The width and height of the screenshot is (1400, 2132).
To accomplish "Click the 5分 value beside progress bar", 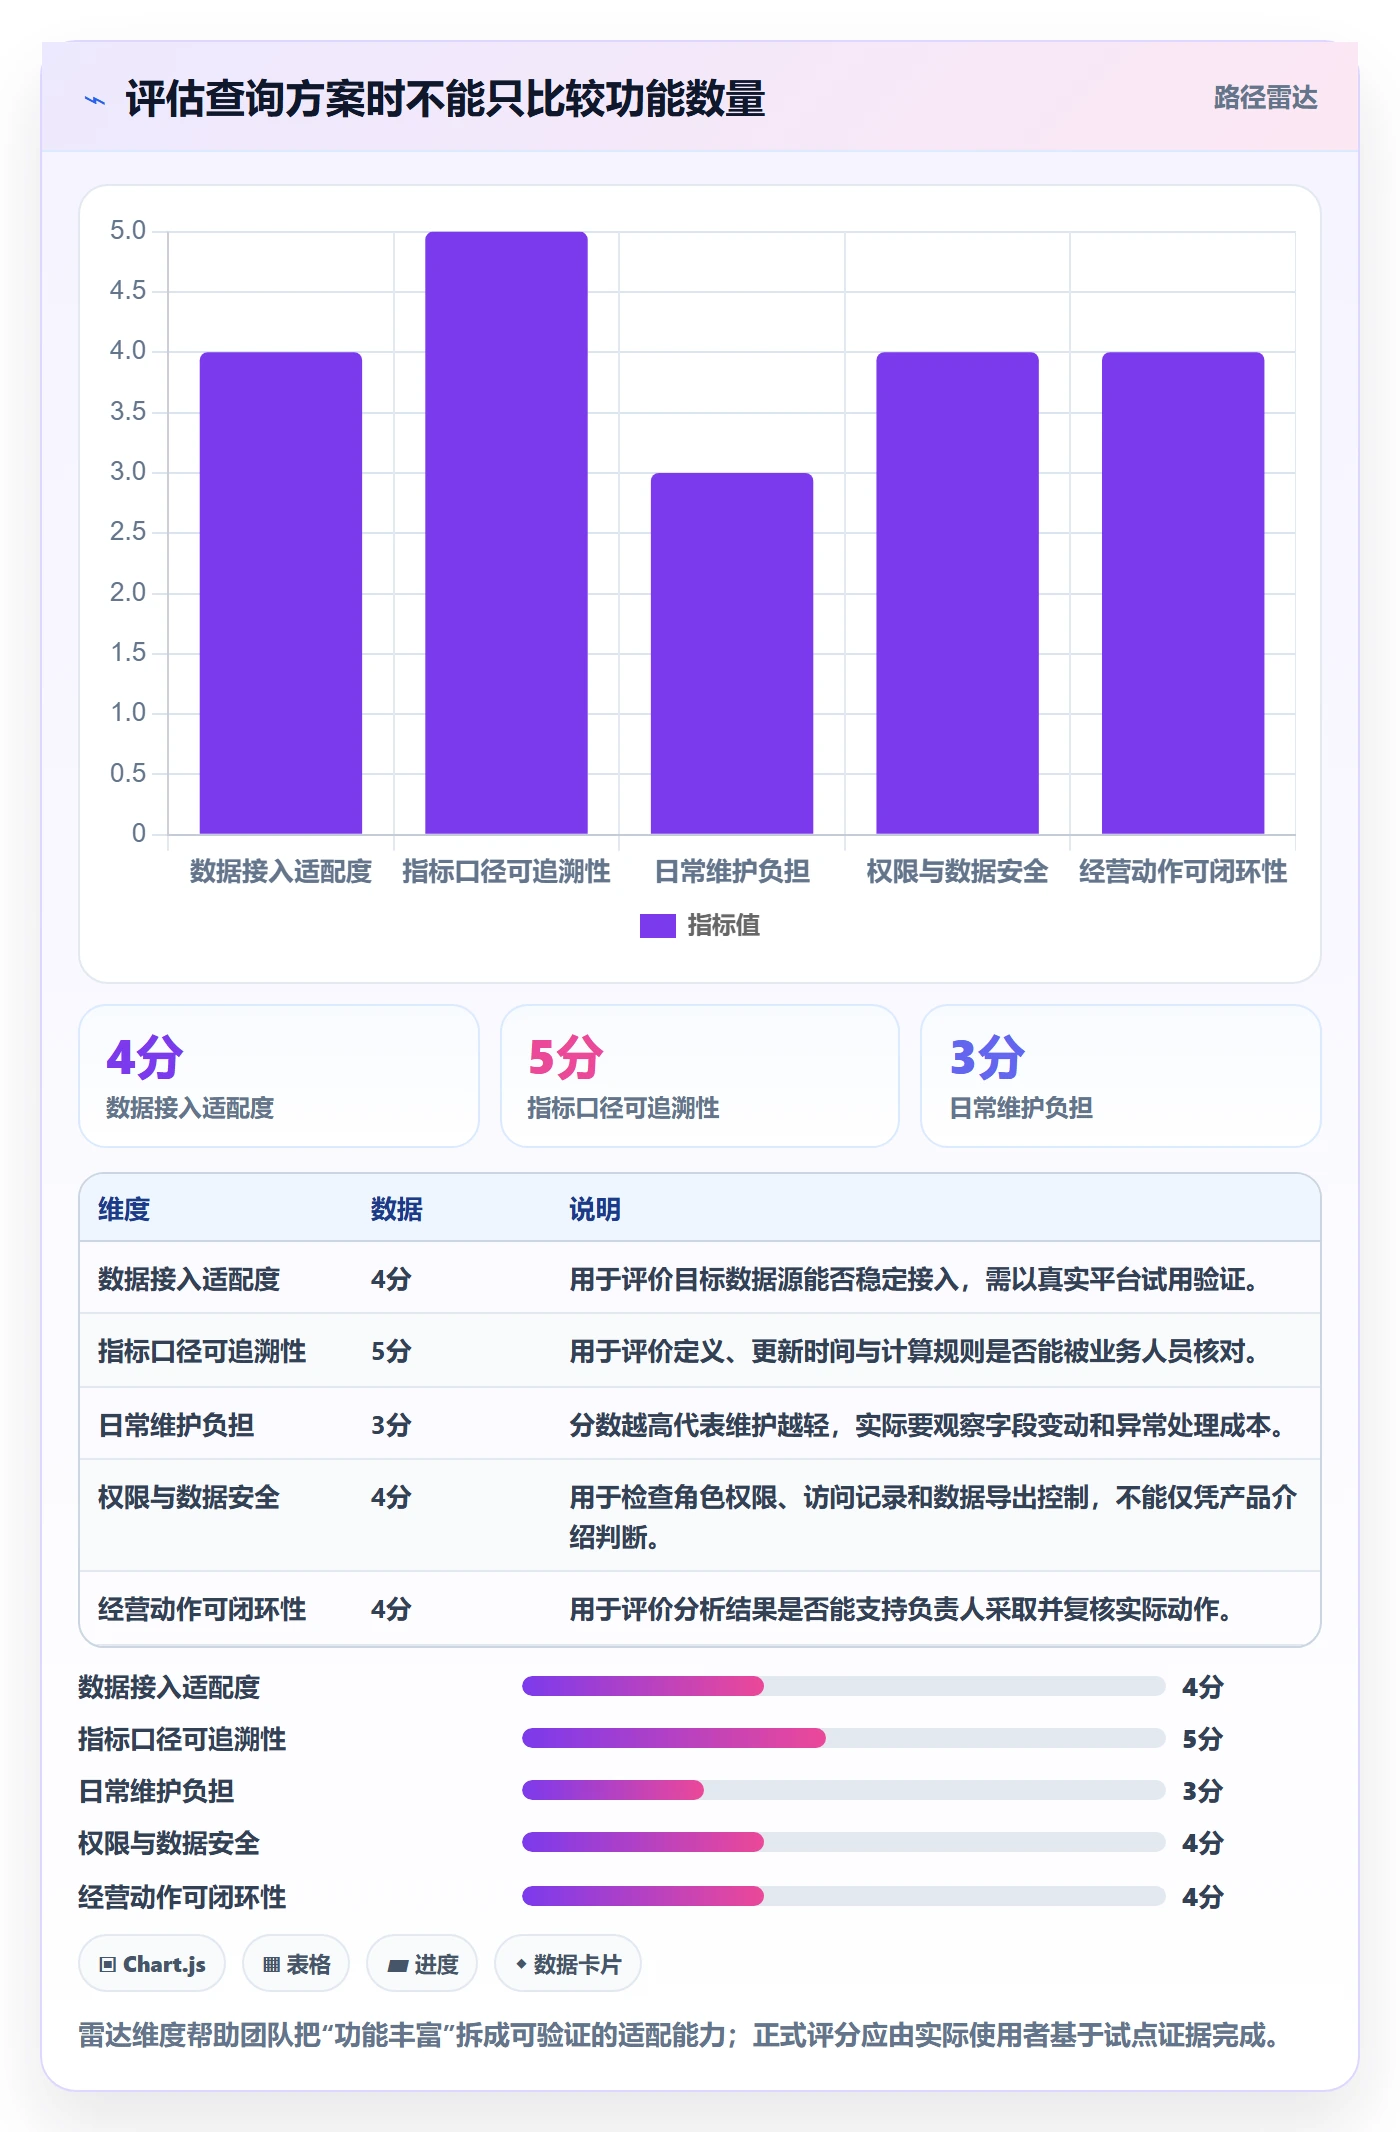I will click(1202, 1739).
